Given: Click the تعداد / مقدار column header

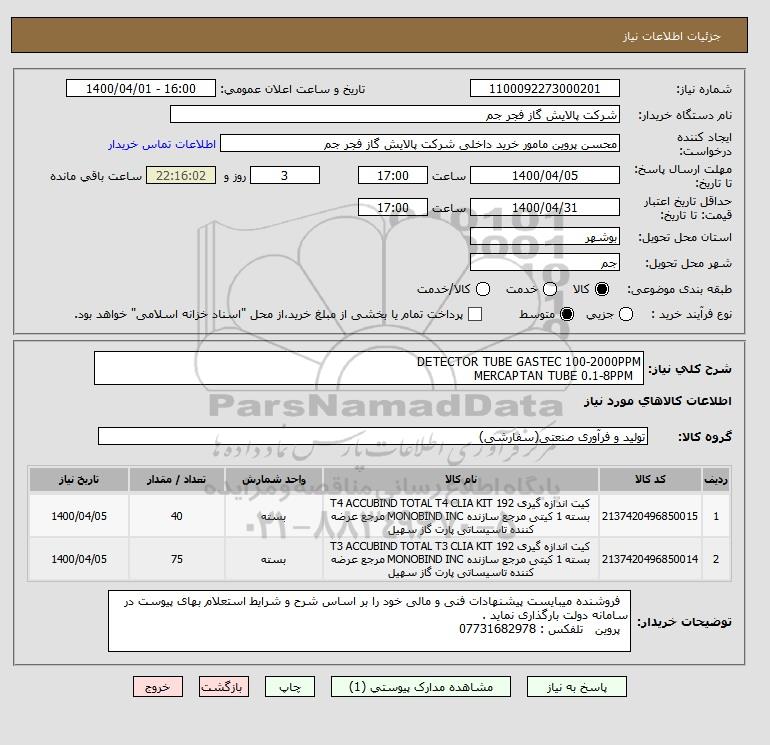Looking at the screenshot, I should (177, 479).
